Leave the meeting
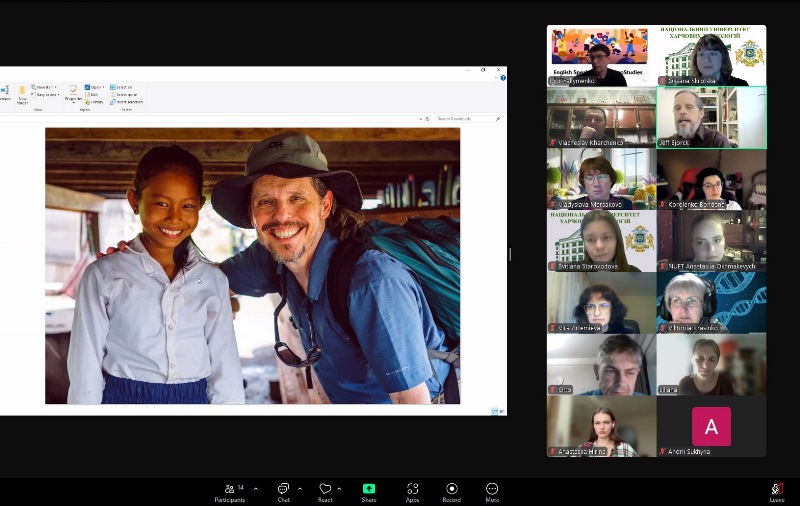 pyautogui.click(x=776, y=491)
